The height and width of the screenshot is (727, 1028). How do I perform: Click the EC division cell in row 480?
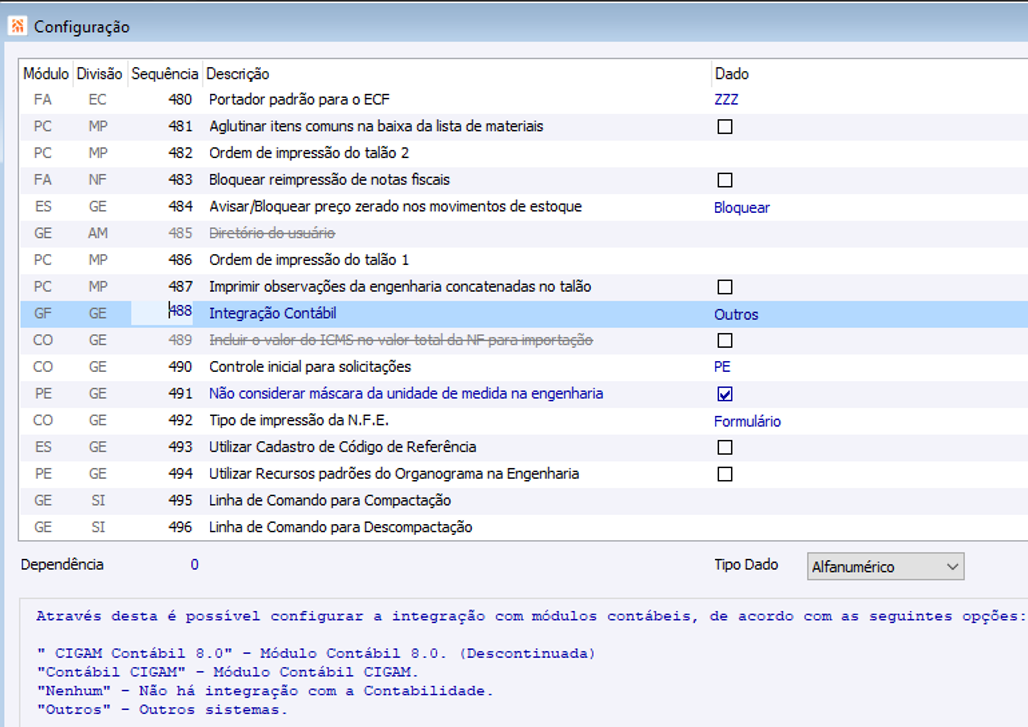pos(97,100)
